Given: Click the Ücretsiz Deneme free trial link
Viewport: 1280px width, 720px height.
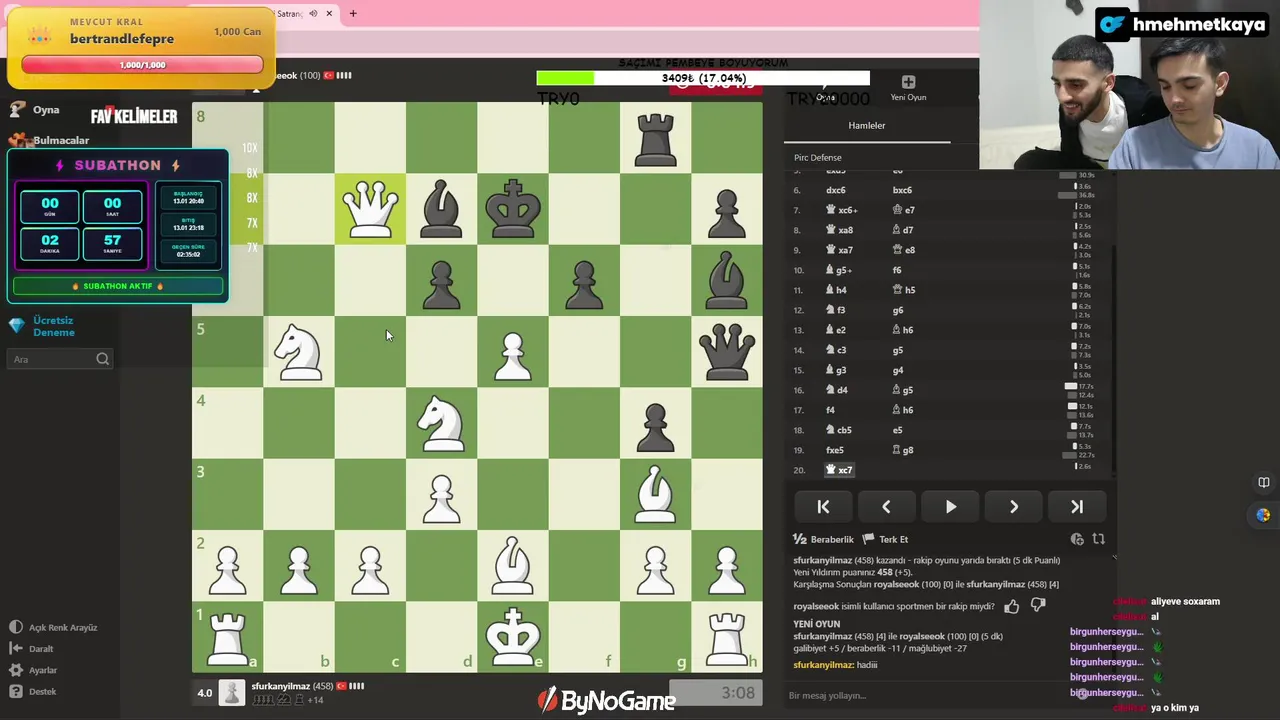Looking at the screenshot, I should pos(42,326).
